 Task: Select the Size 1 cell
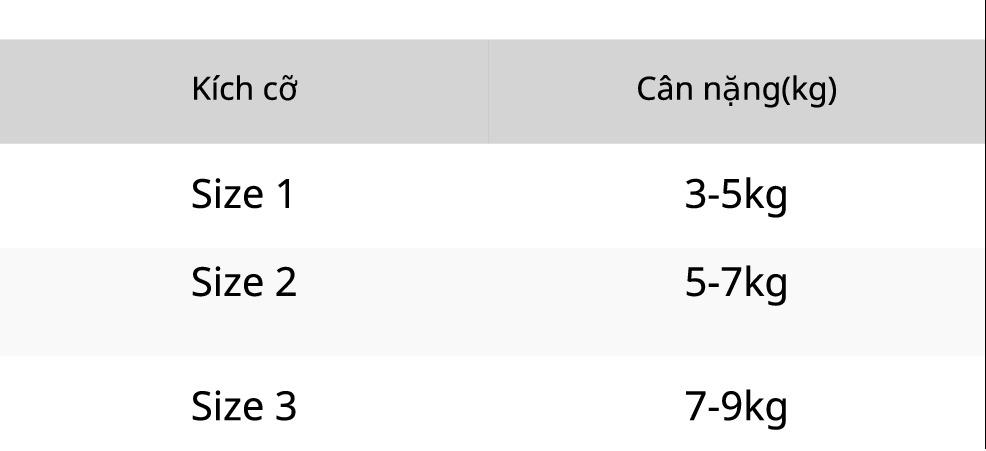pos(242,194)
